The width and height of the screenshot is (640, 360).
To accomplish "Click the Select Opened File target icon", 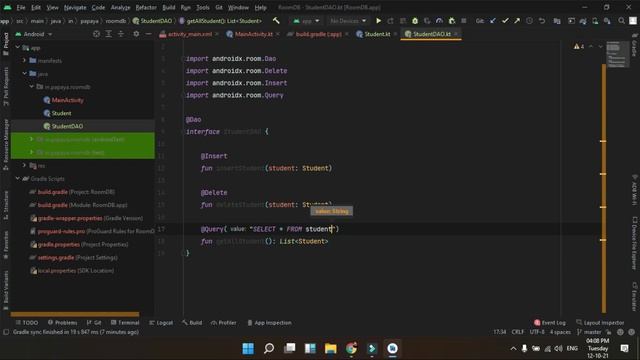I will (96, 34).
